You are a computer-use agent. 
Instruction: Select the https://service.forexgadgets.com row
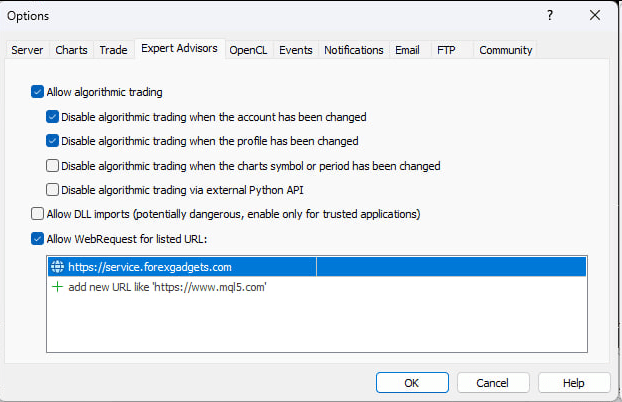(317, 267)
